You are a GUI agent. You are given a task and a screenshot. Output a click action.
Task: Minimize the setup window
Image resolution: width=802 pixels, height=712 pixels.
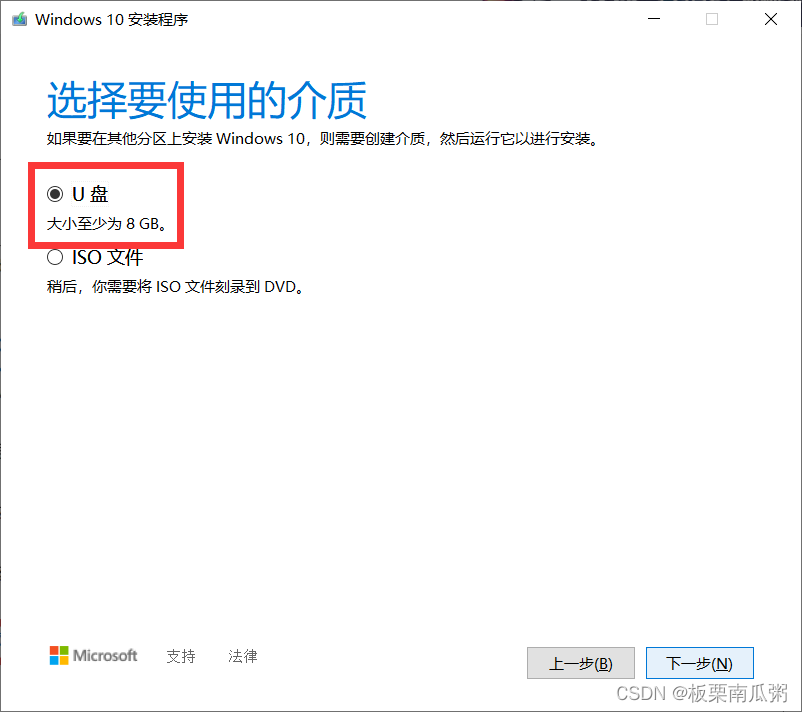tap(654, 19)
